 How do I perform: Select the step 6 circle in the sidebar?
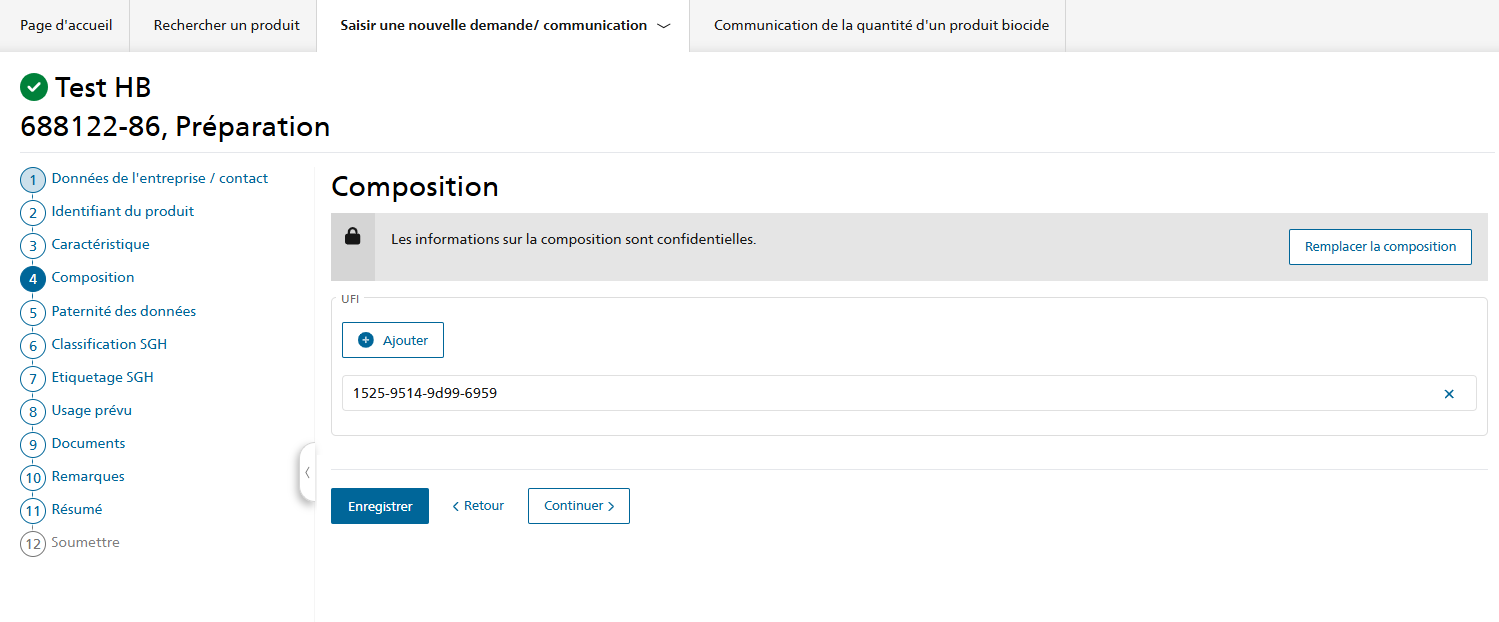coord(33,346)
